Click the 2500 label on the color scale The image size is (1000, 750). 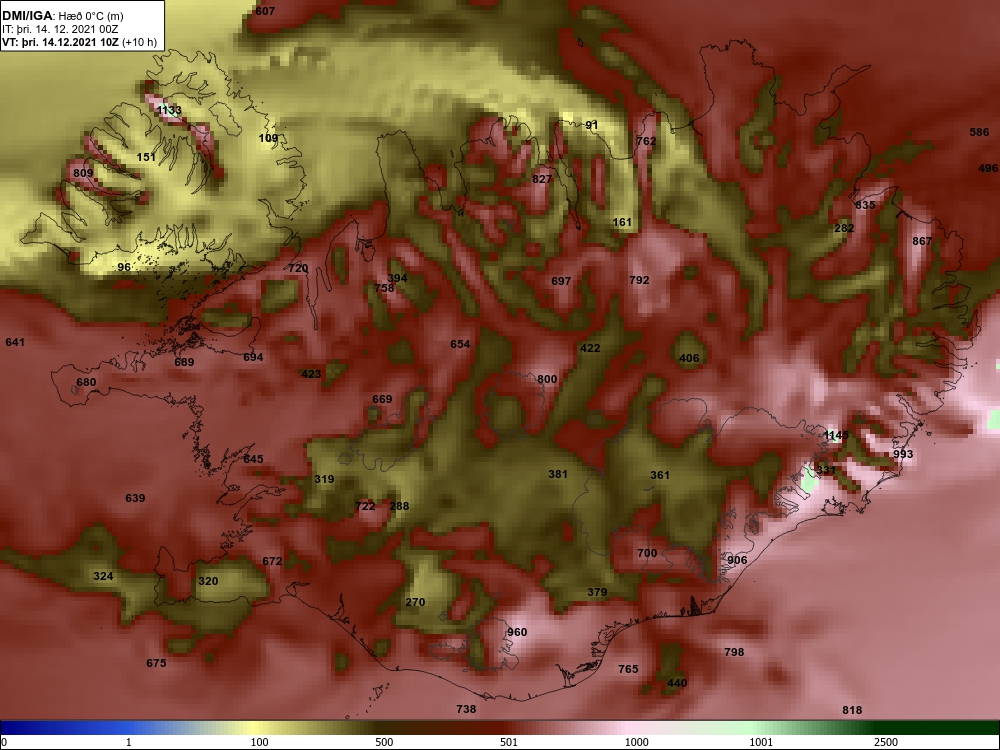(886, 742)
